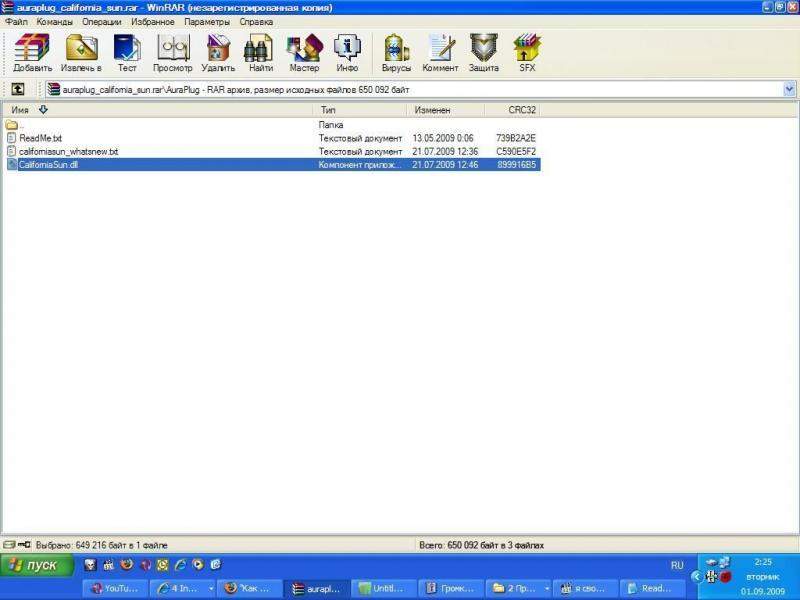The width and height of the screenshot is (800, 600).
Task: Open the пуск Start button
Action: tap(37, 565)
